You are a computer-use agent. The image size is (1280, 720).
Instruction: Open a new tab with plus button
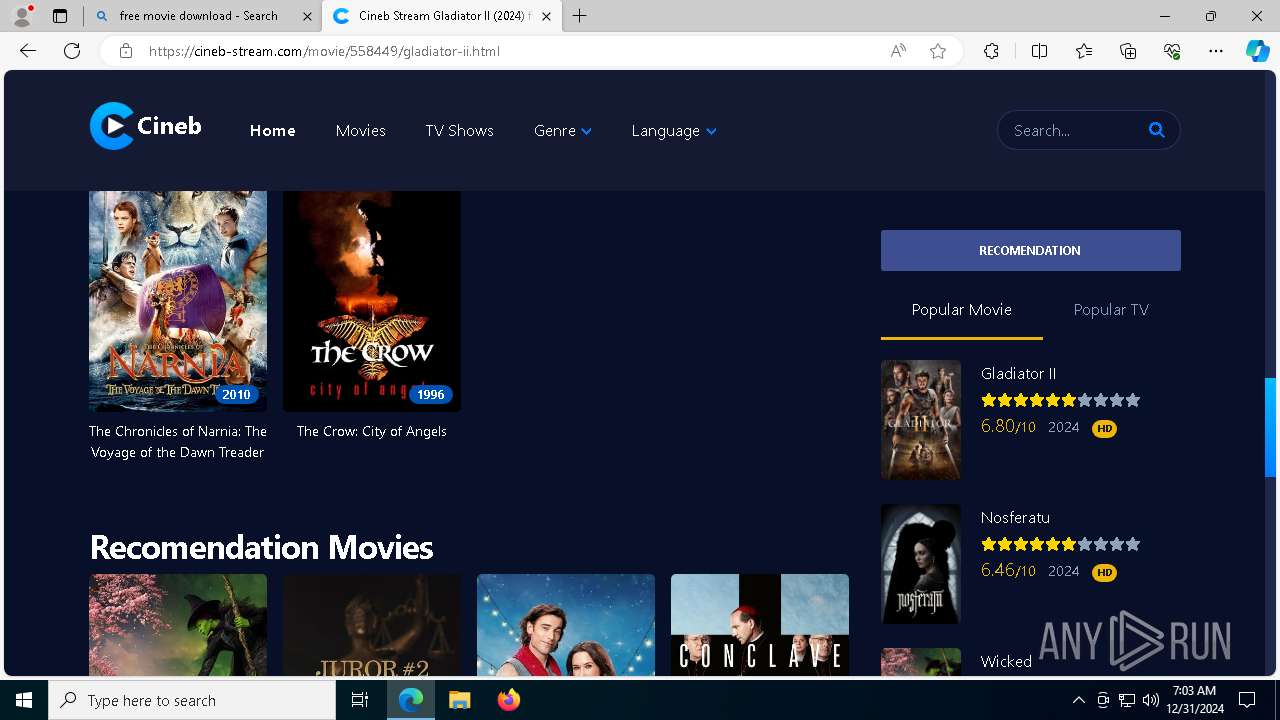click(580, 16)
